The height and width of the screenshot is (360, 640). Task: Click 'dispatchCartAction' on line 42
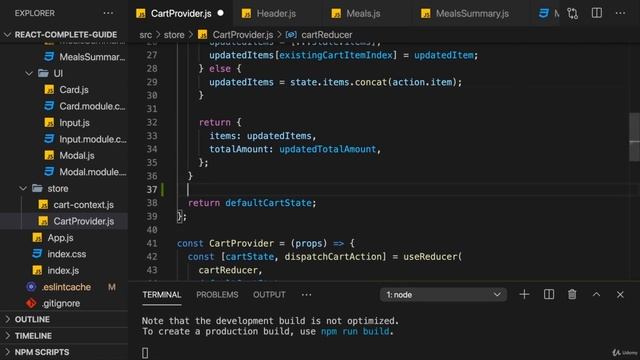pos(333,257)
